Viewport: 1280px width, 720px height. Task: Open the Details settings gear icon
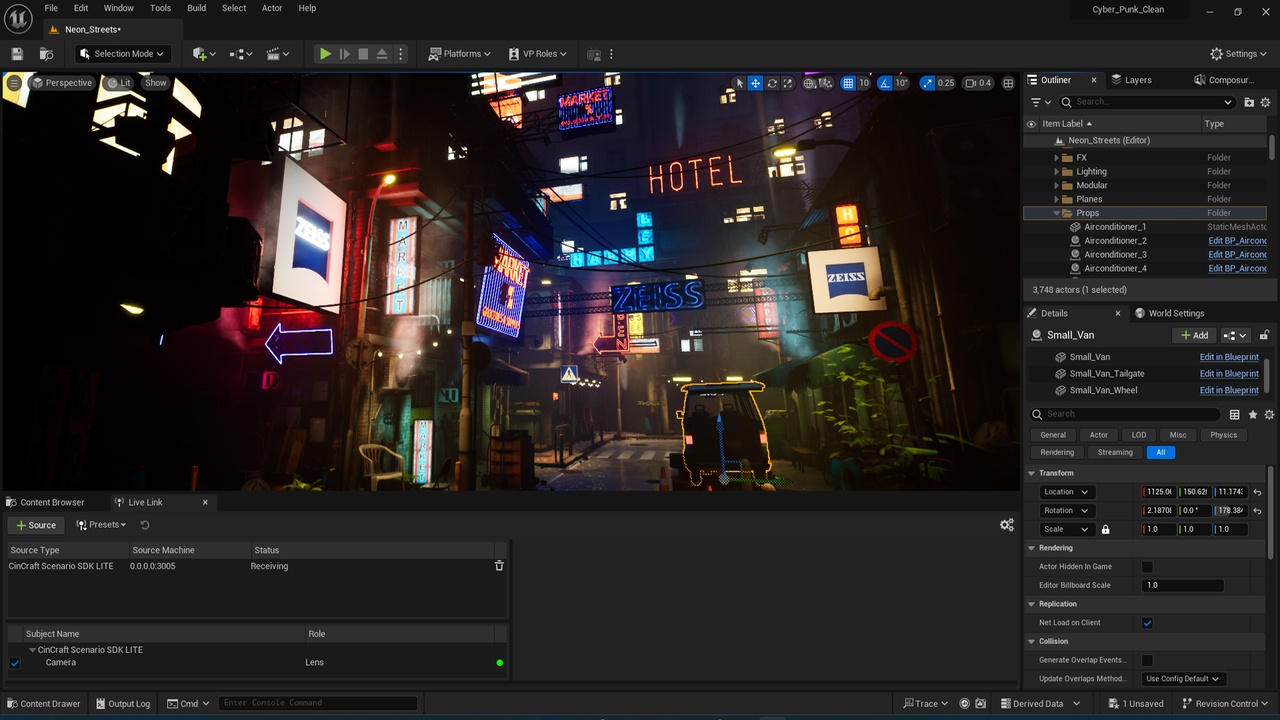[1269, 414]
